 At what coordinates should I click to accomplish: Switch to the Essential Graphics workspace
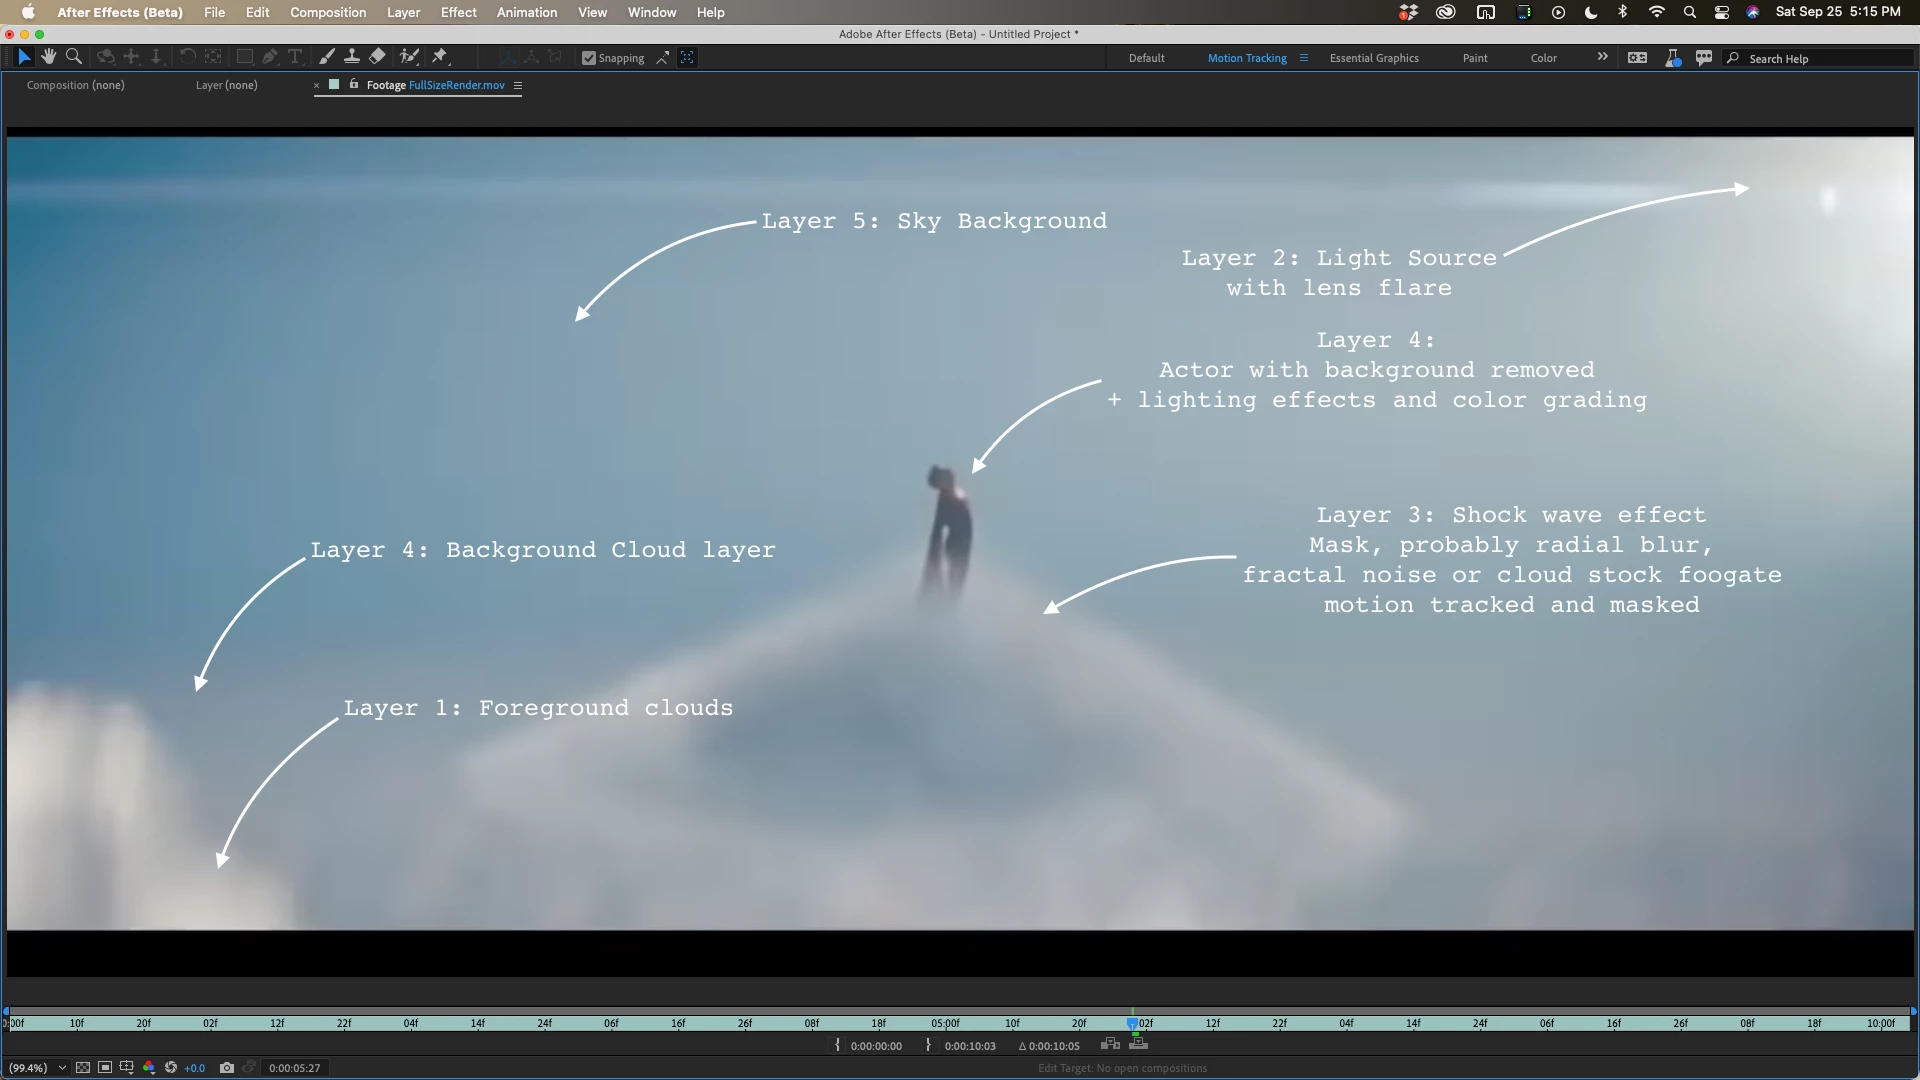point(1373,58)
